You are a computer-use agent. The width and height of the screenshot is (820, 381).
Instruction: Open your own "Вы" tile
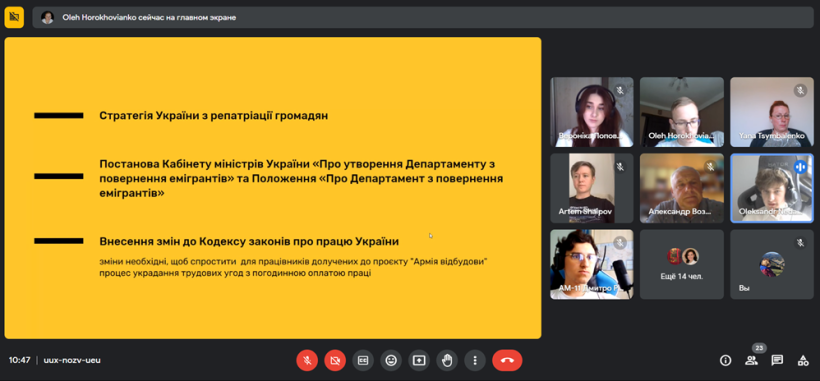point(772,264)
